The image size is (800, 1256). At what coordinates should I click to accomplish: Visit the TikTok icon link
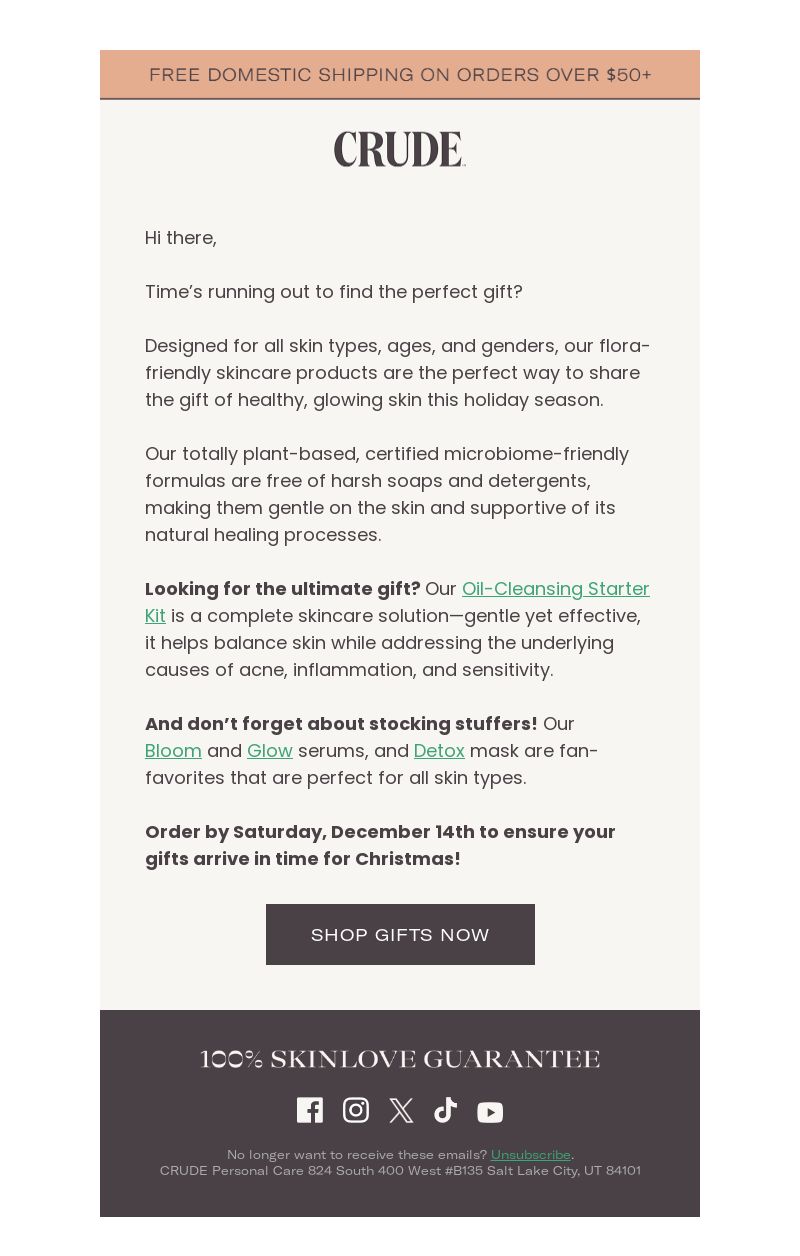point(446,1110)
